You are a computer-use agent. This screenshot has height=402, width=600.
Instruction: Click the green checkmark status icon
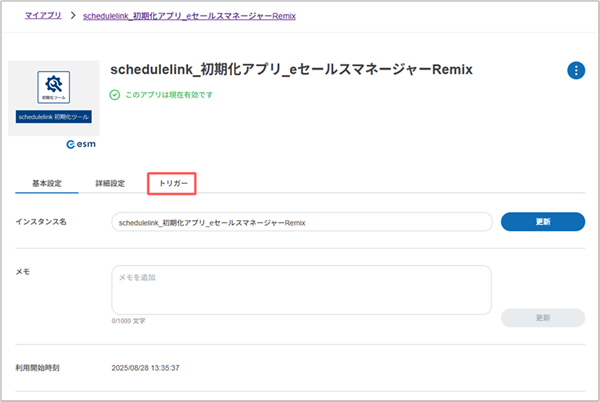pos(115,95)
